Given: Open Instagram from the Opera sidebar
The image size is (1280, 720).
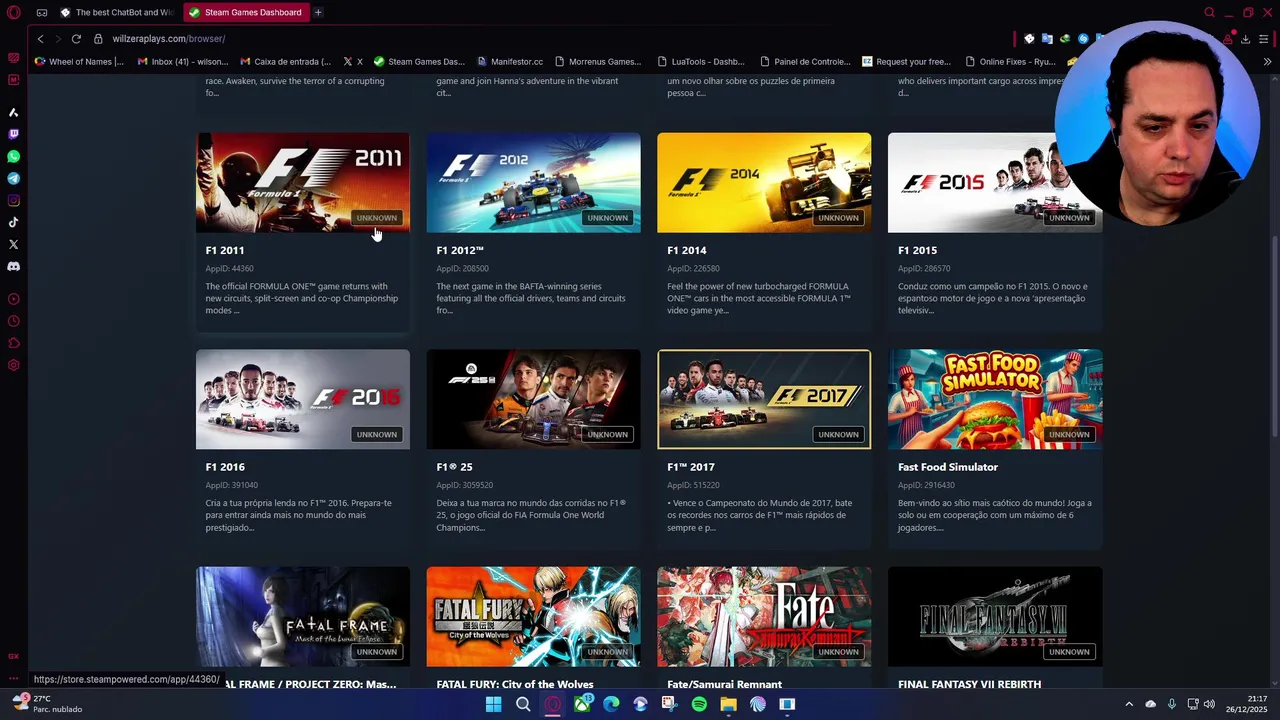Looking at the screenshot, I should (x=13, y=200).
